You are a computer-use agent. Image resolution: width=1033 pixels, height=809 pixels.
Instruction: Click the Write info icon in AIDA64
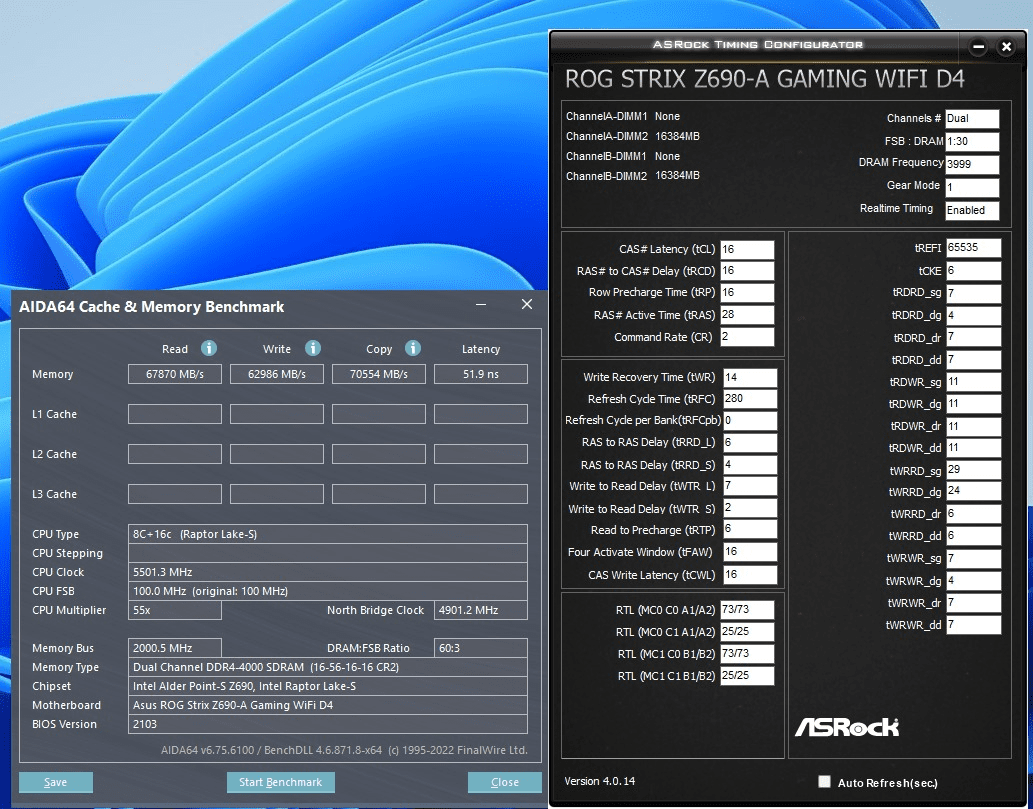coord(313,348)
